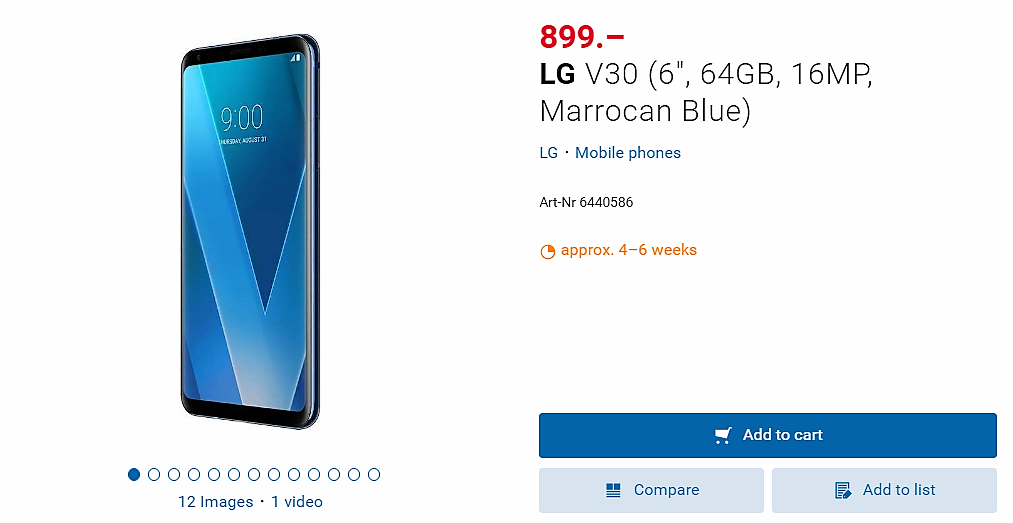Select the second image carousel dot
The width and height of the screenshot is (1013, 523).
click(x=154, y=474)
